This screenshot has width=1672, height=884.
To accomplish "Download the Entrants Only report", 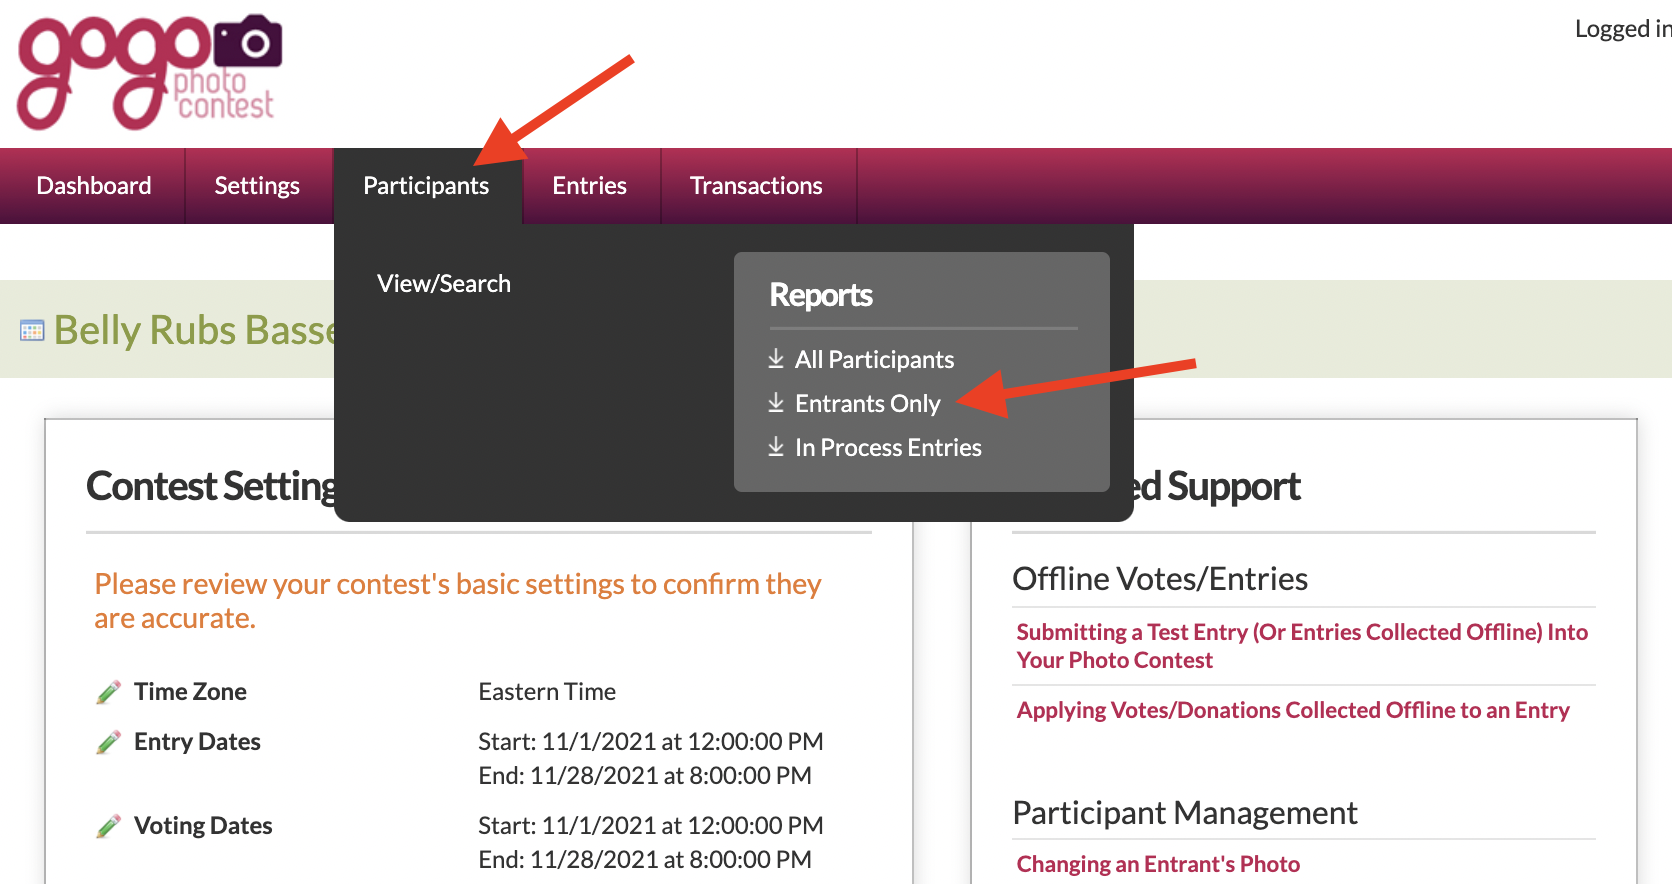I will 867,403.
